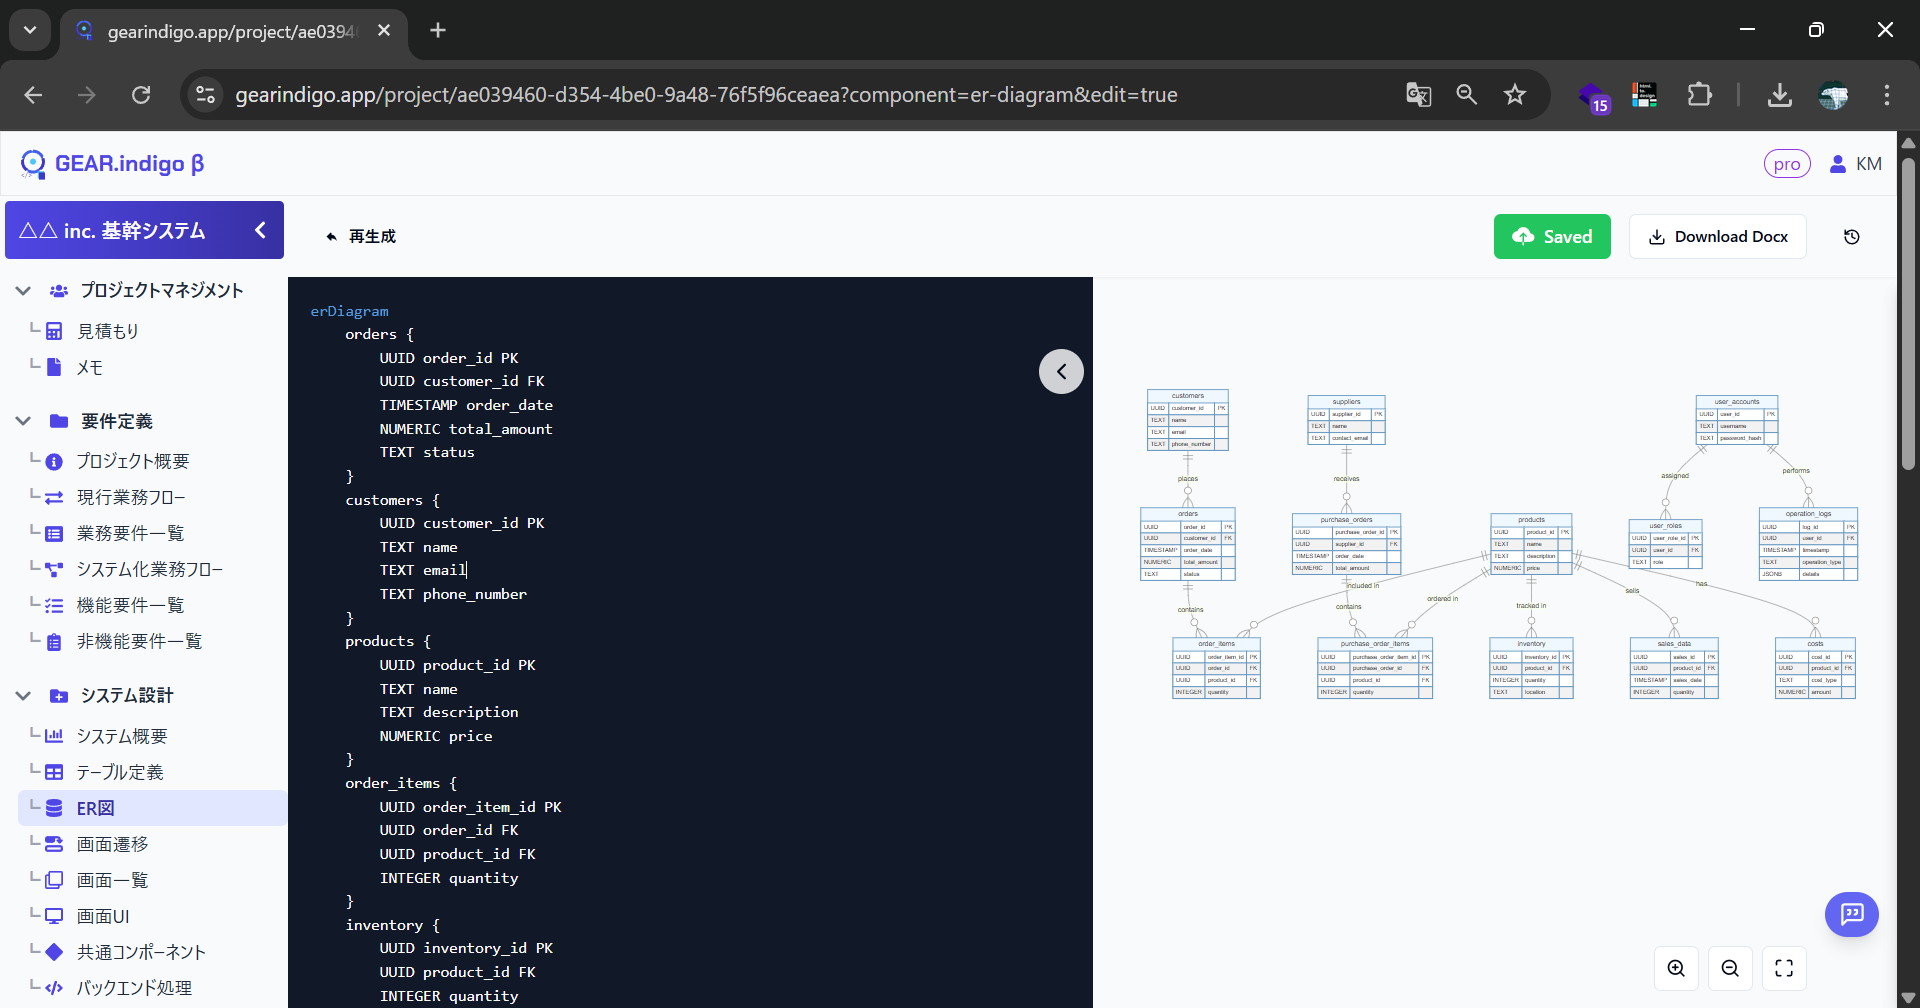
Task: Collapse the sidebar via project header chevron
Action: 260,230
